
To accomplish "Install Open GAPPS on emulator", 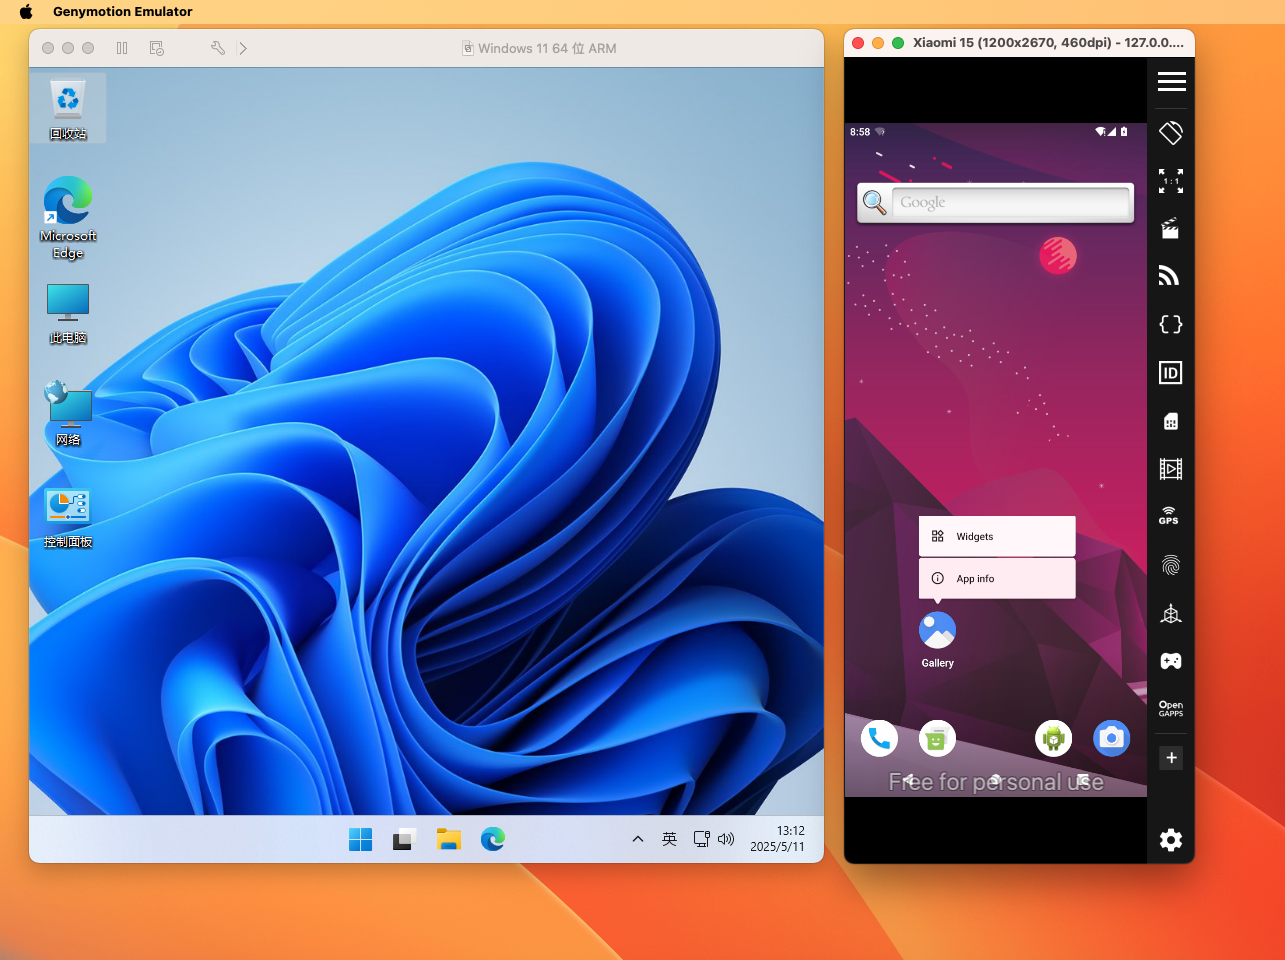I will pos(1170,709).
